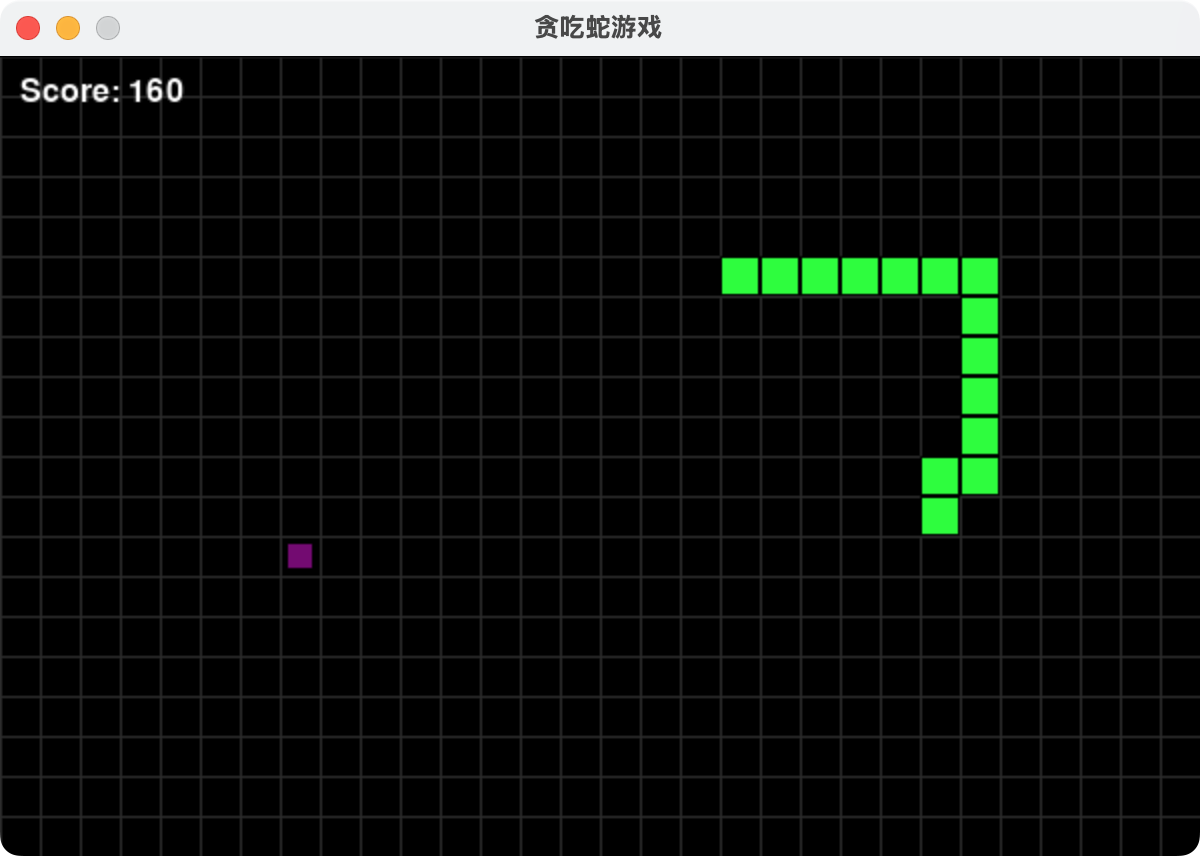Click the empty cell right of the snake's top-right corner

(x=1020, y=276)
